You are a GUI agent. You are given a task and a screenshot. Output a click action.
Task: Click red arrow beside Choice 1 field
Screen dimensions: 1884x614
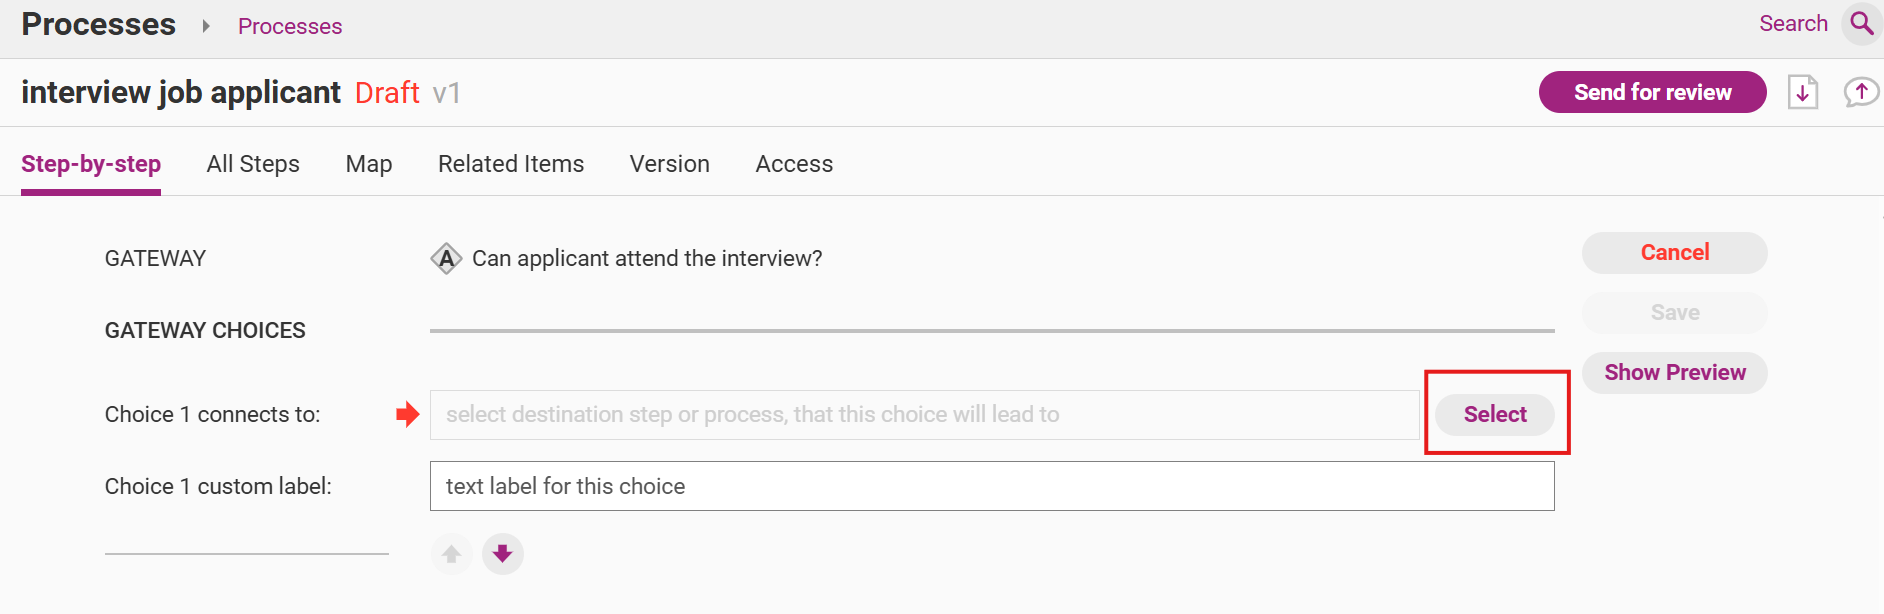(407, 414)
